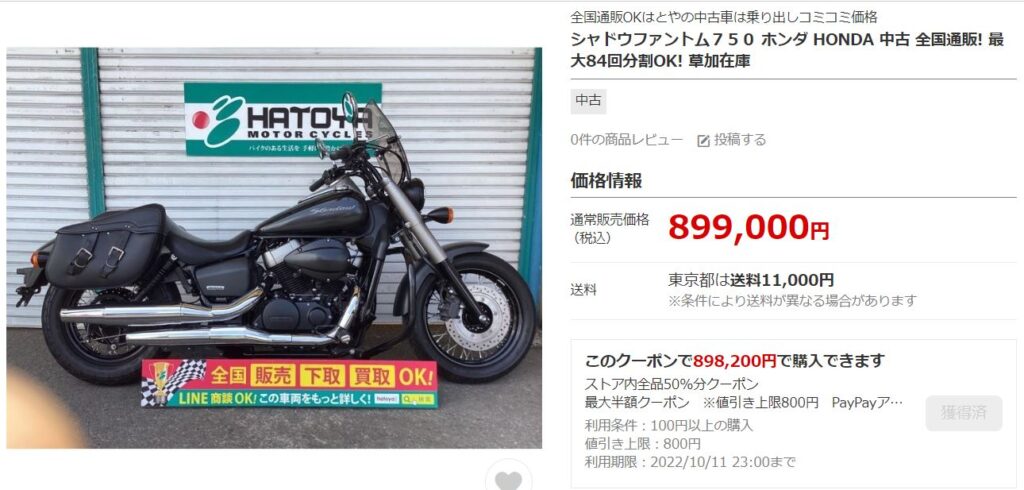
Task: Click the 獲得済 coupon button
Action: coord(963,413)
